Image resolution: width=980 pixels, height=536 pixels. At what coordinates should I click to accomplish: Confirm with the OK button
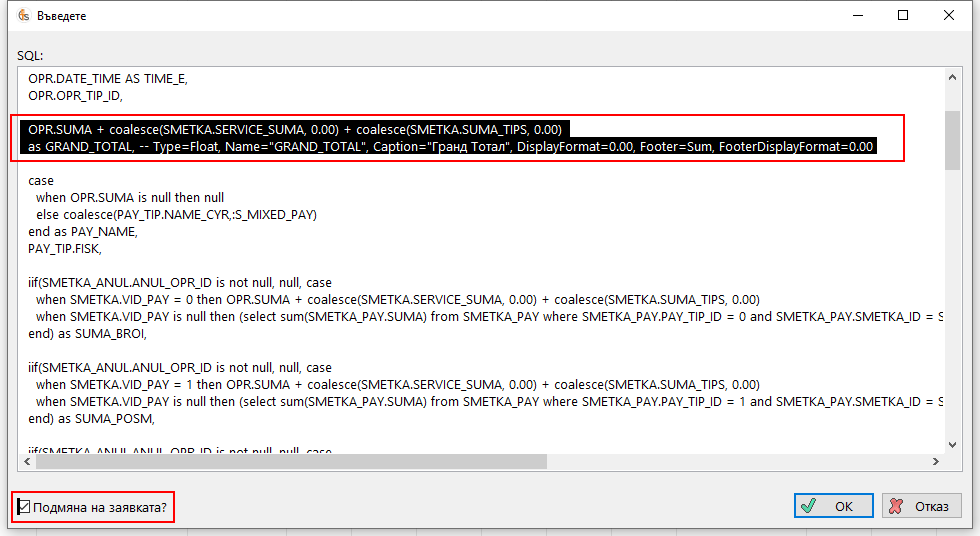[x=833, y=506]
